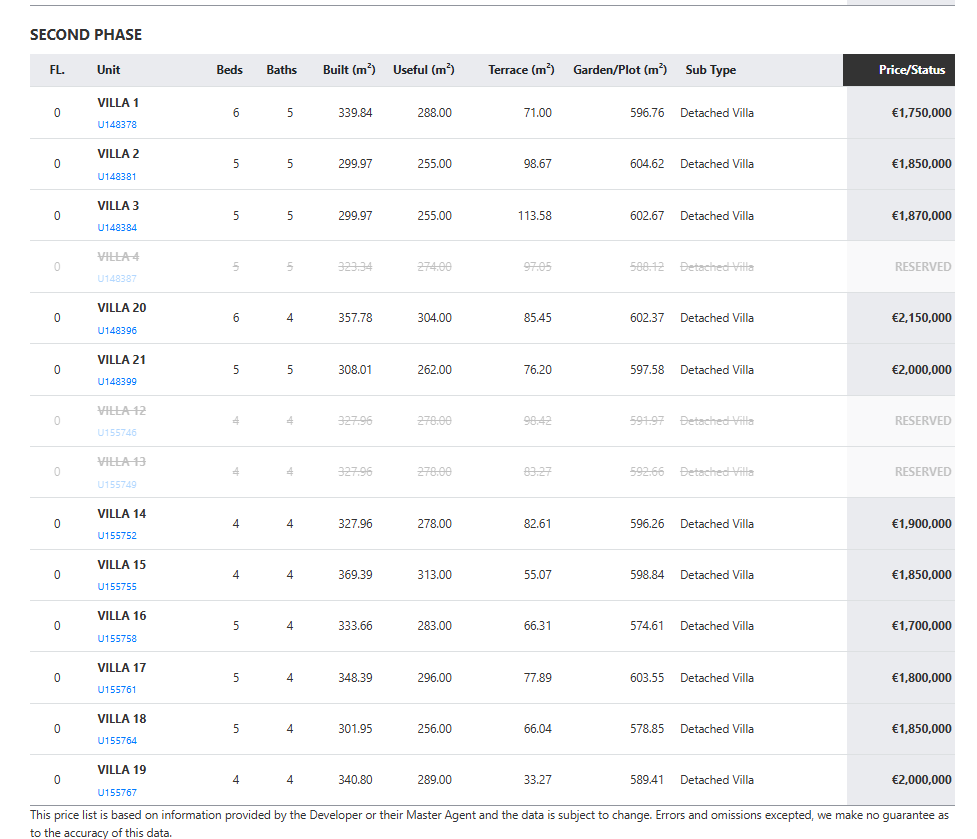
Task: Open unit link U148381 under Villa 2
Action: 117,177
